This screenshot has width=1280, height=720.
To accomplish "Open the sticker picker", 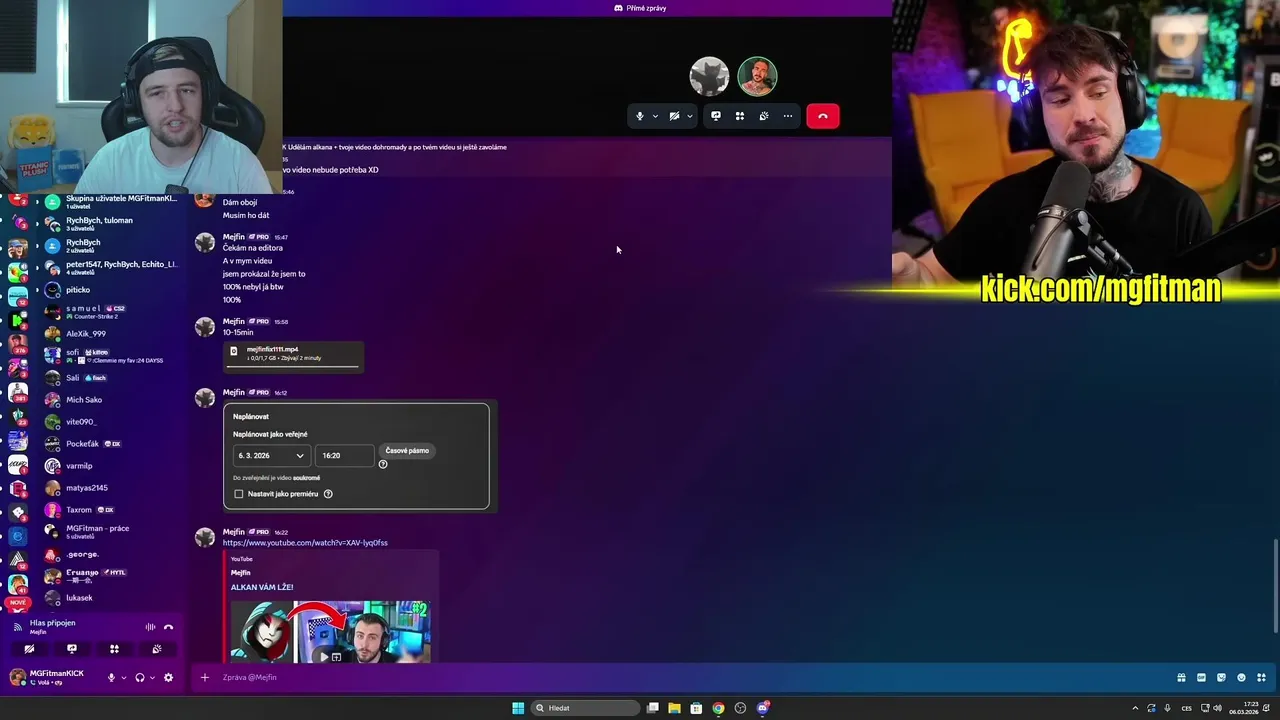I will coord(1221,677).
